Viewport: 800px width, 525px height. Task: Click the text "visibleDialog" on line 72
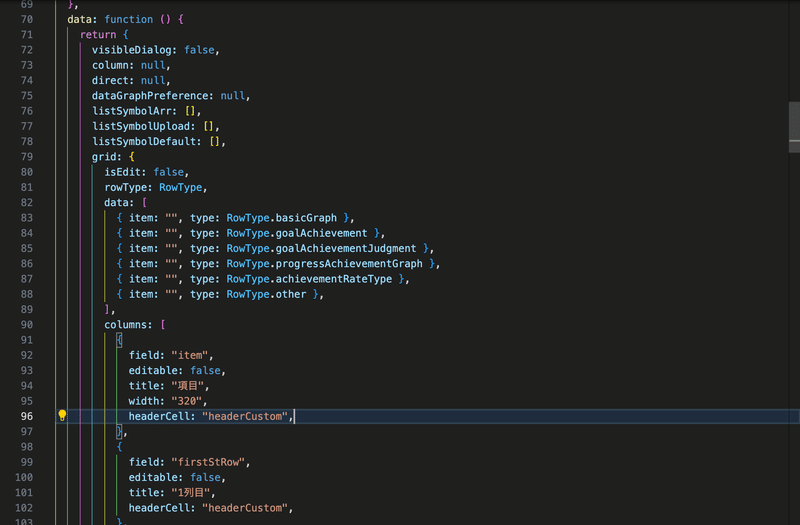pos(131,50)
